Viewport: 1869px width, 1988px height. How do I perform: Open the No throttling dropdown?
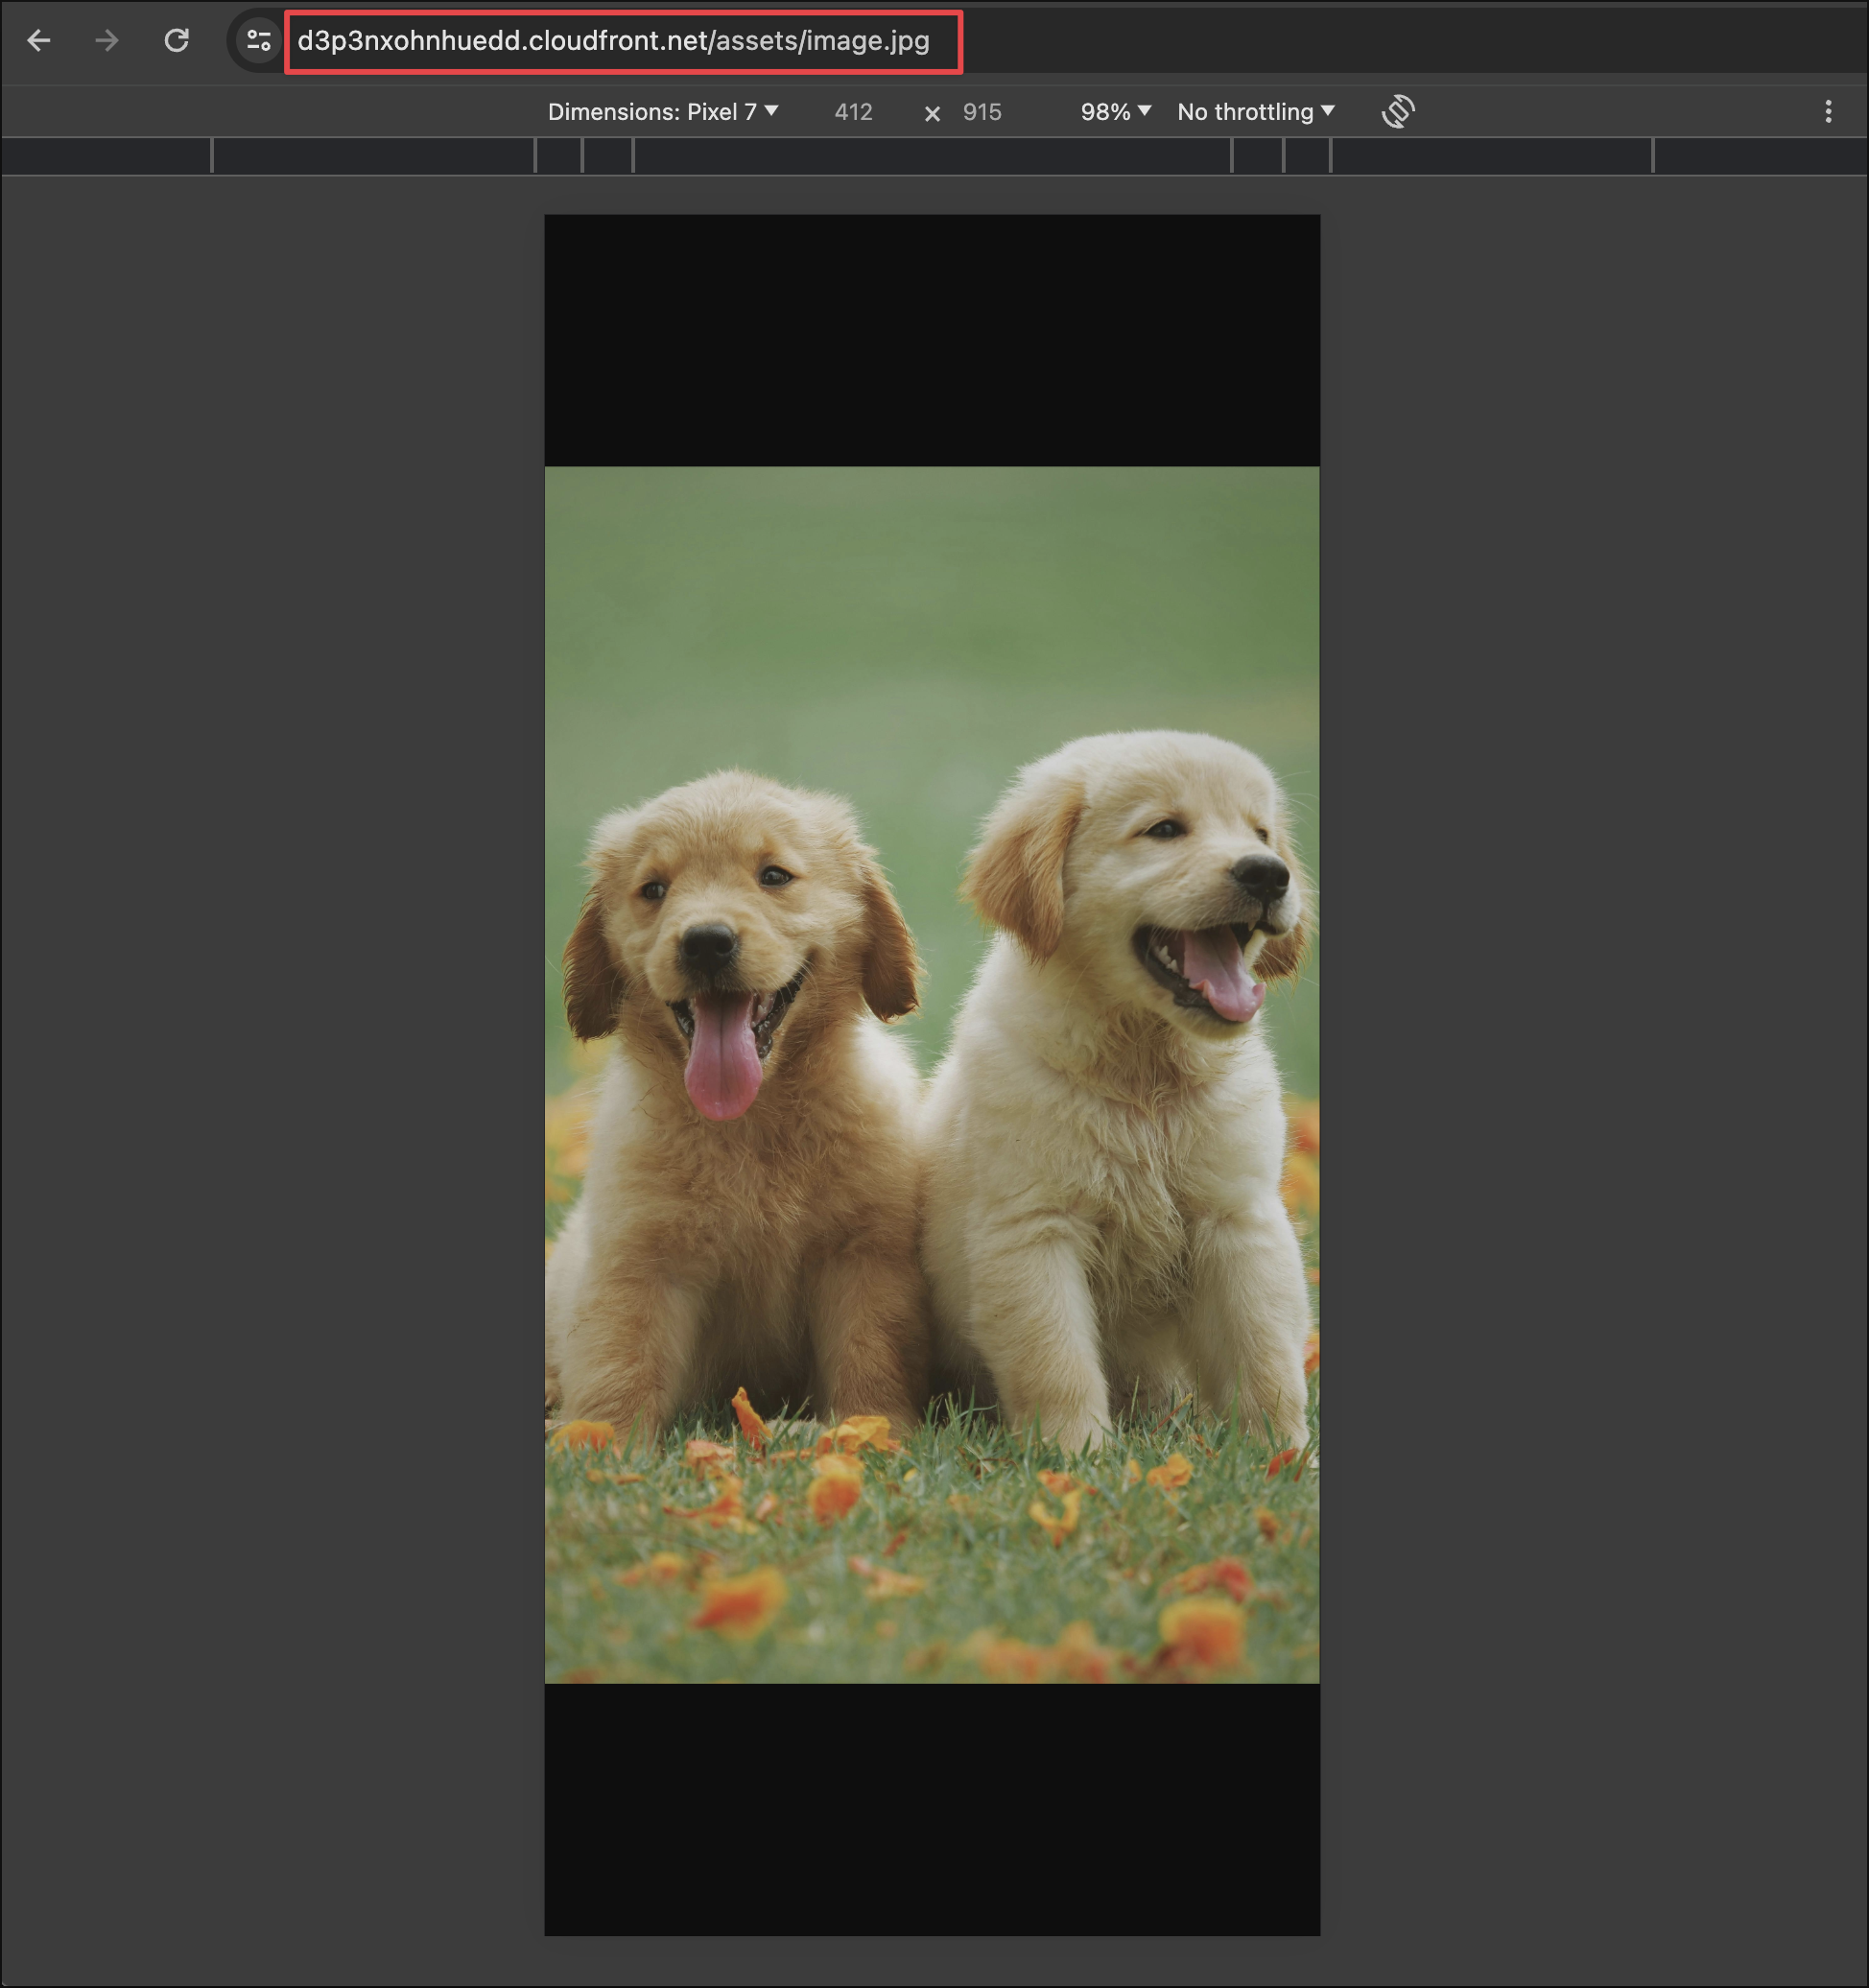[x=1255, y=111]
